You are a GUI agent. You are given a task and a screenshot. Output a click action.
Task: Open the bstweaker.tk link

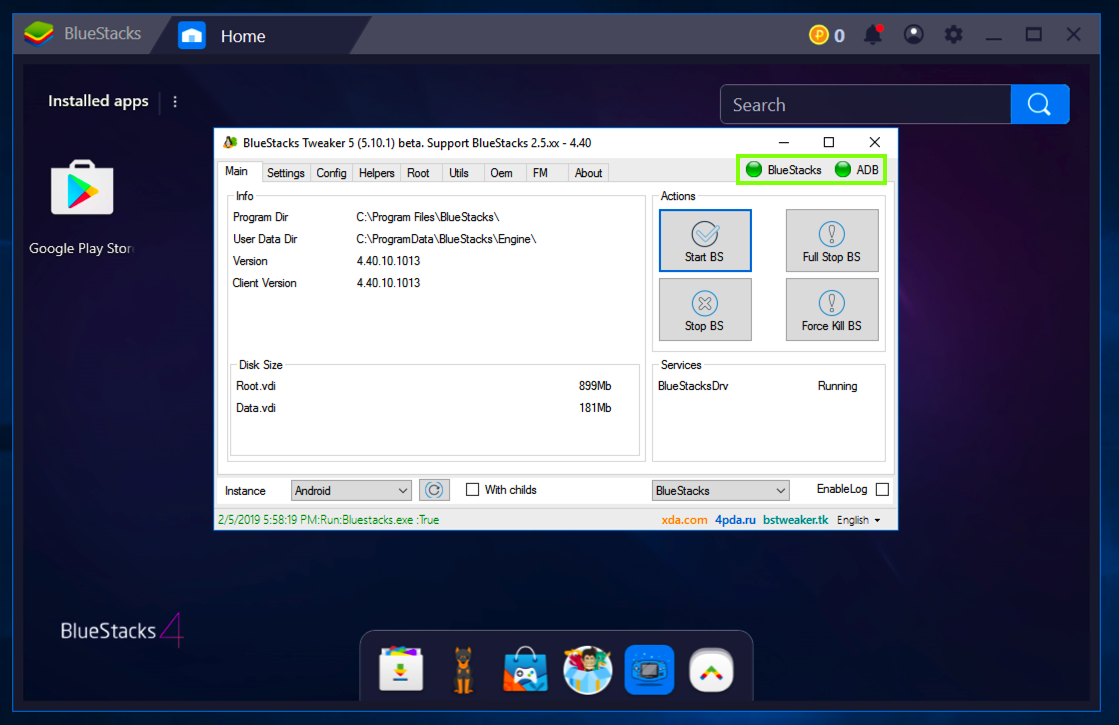point(795,520)
